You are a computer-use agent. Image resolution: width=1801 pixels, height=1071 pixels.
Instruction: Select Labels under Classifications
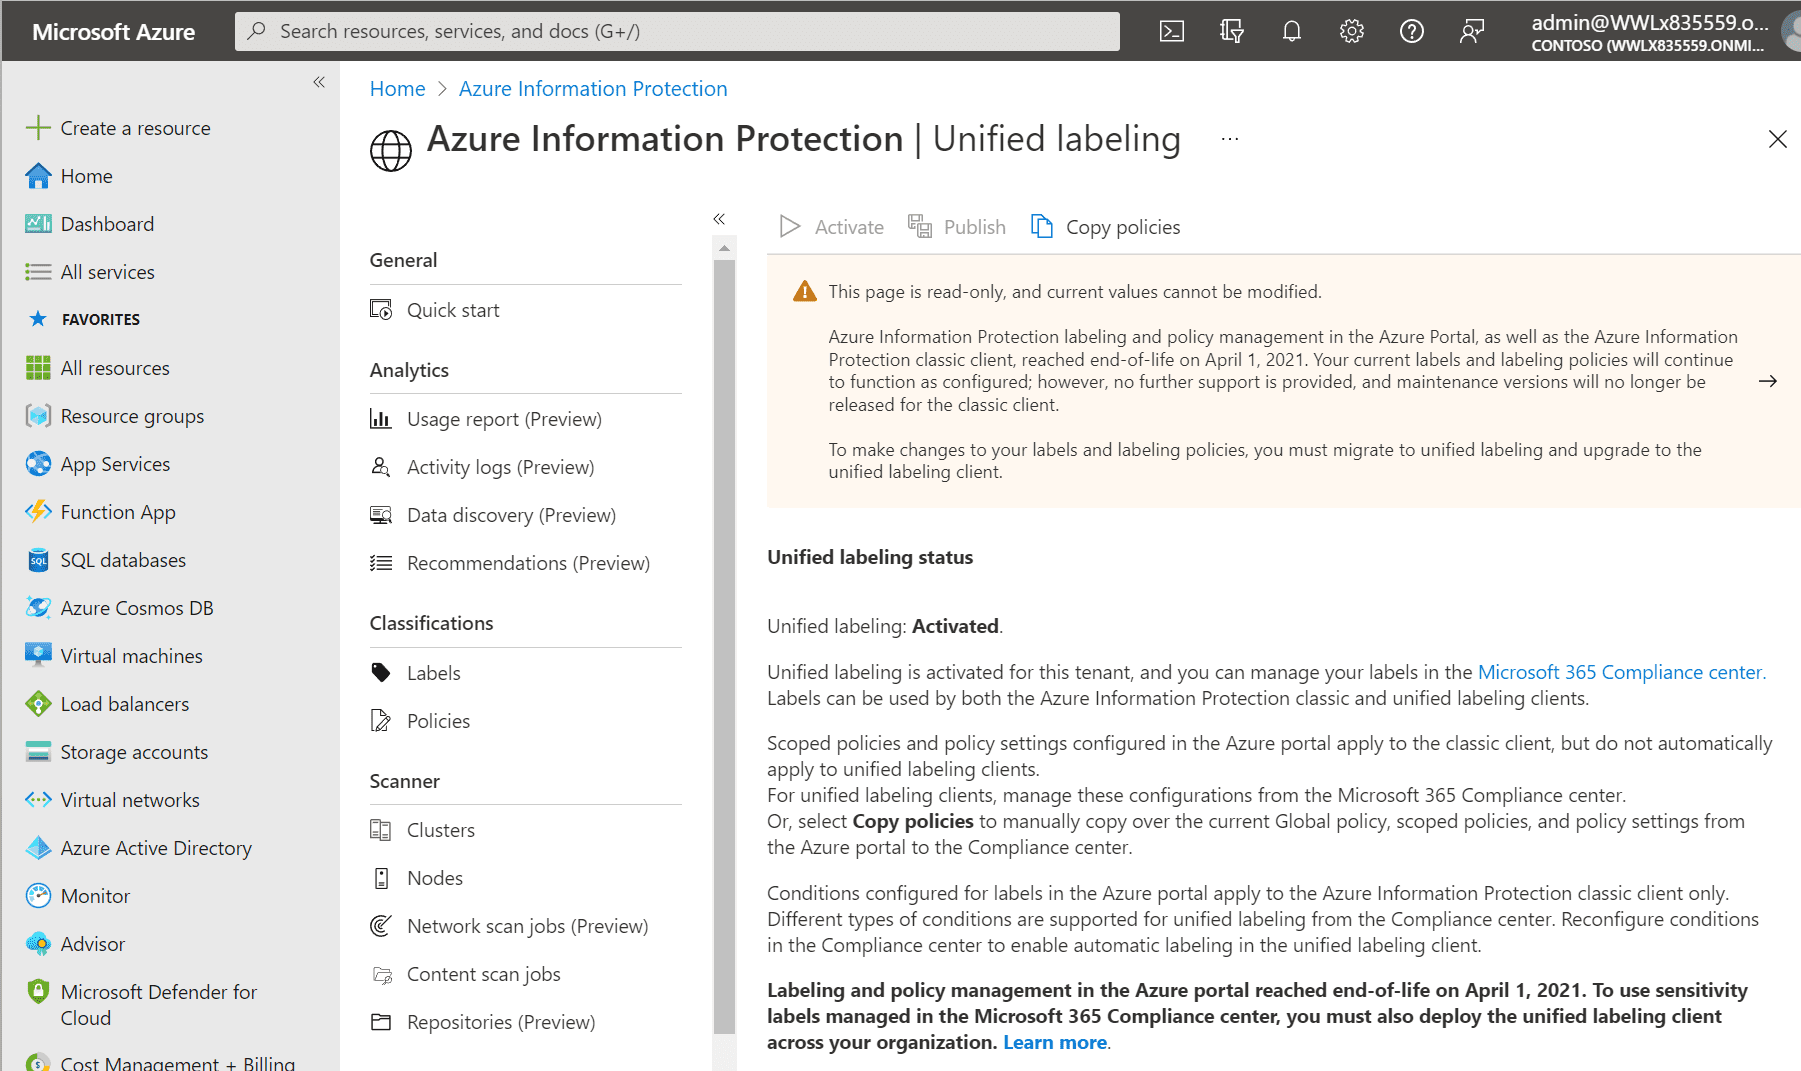tap(433, 673)
